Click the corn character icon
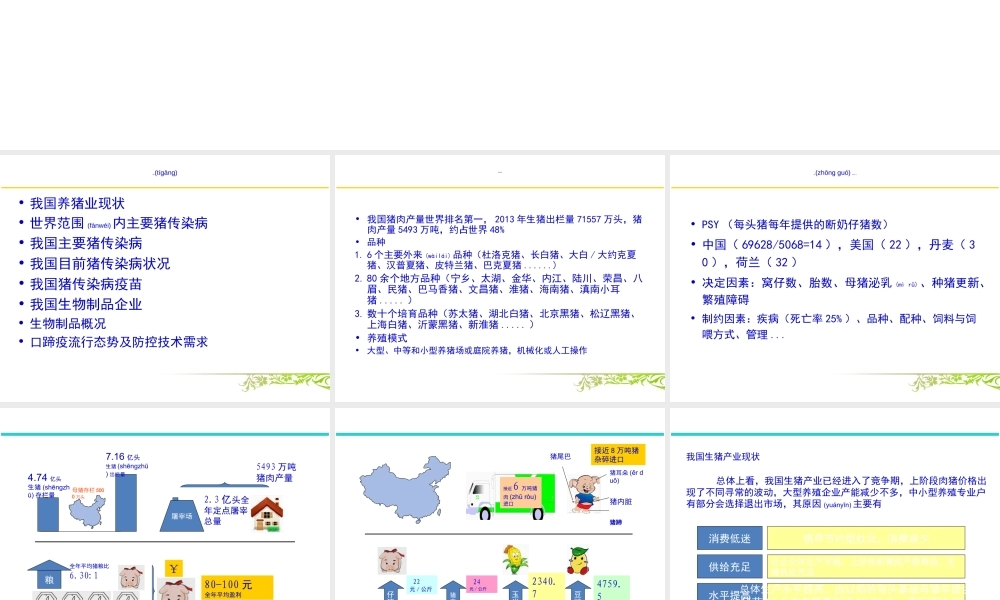Screen dimensions: 1000x600 (515, 557)
